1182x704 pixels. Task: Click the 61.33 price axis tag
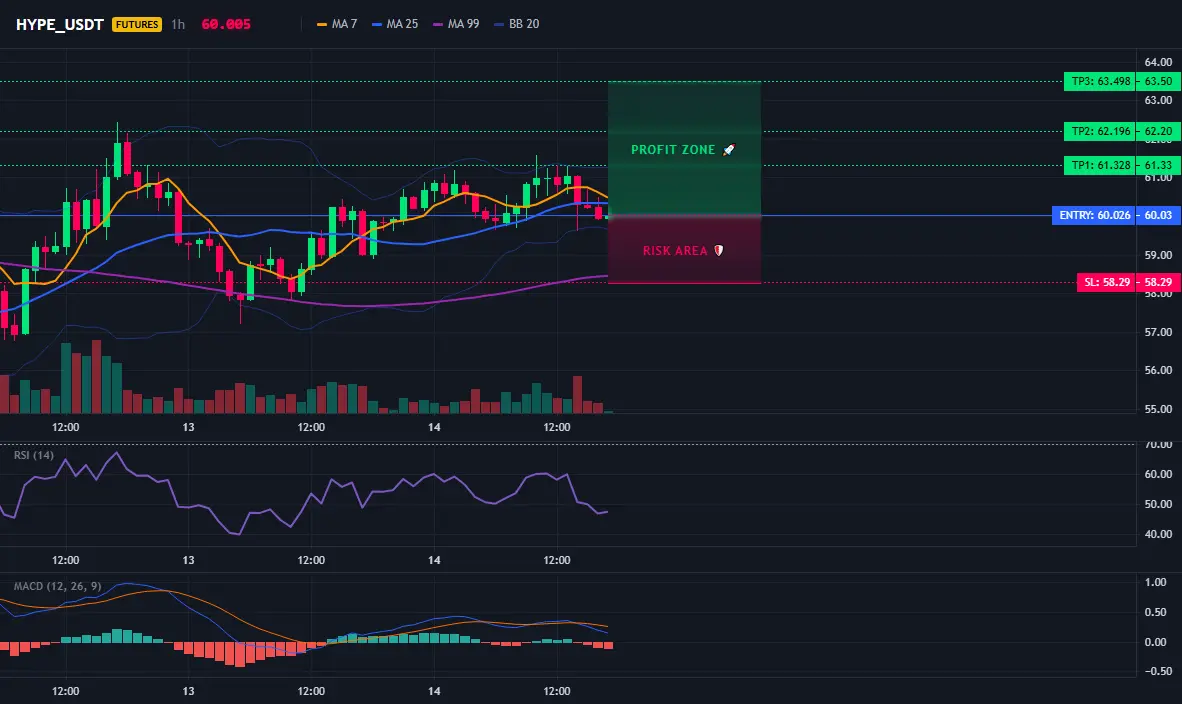click(x=1159, y=165)
